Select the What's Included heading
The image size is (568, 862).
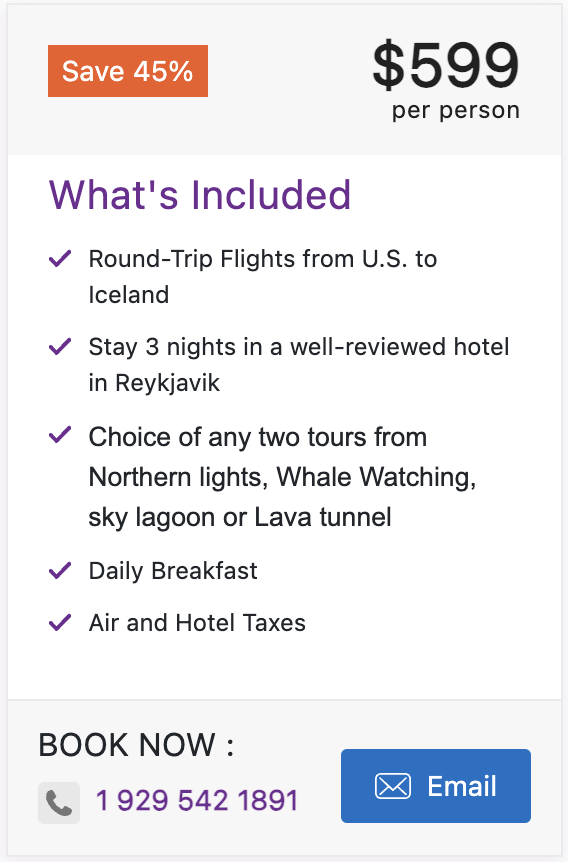pos(200,195)
